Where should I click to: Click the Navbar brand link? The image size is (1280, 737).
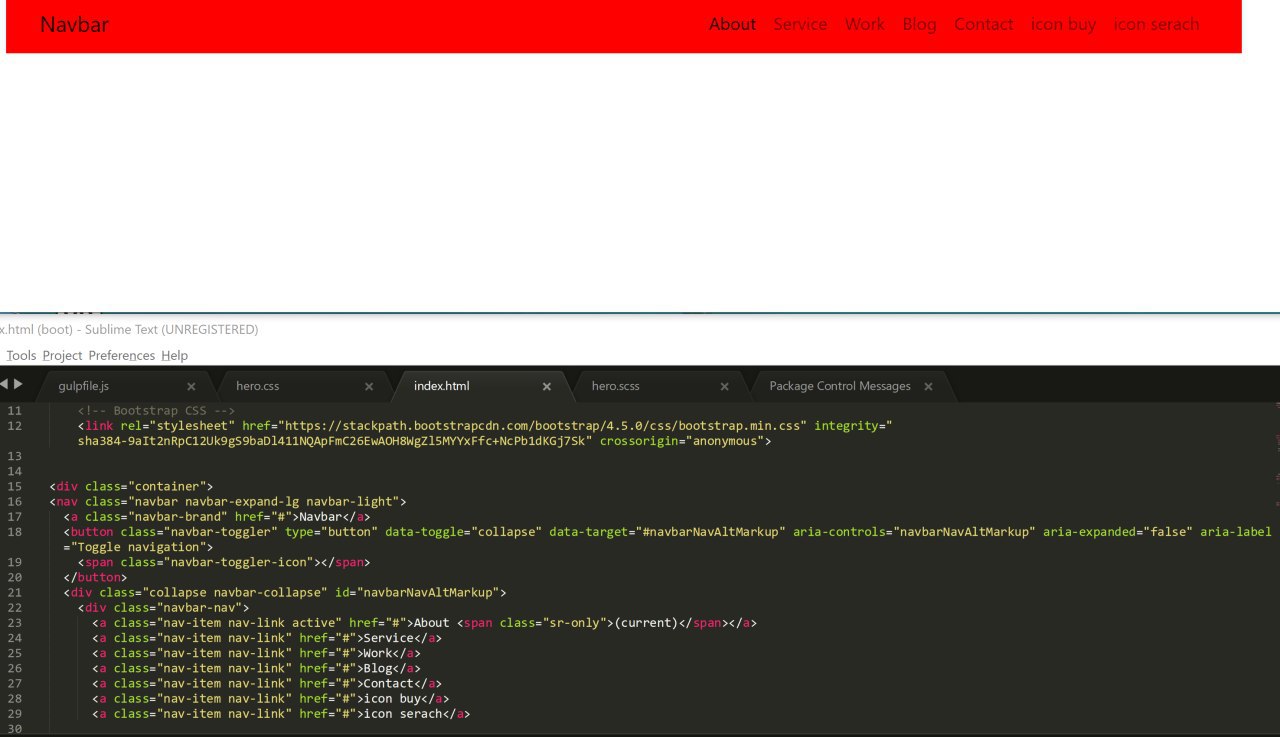coord(74,25)
